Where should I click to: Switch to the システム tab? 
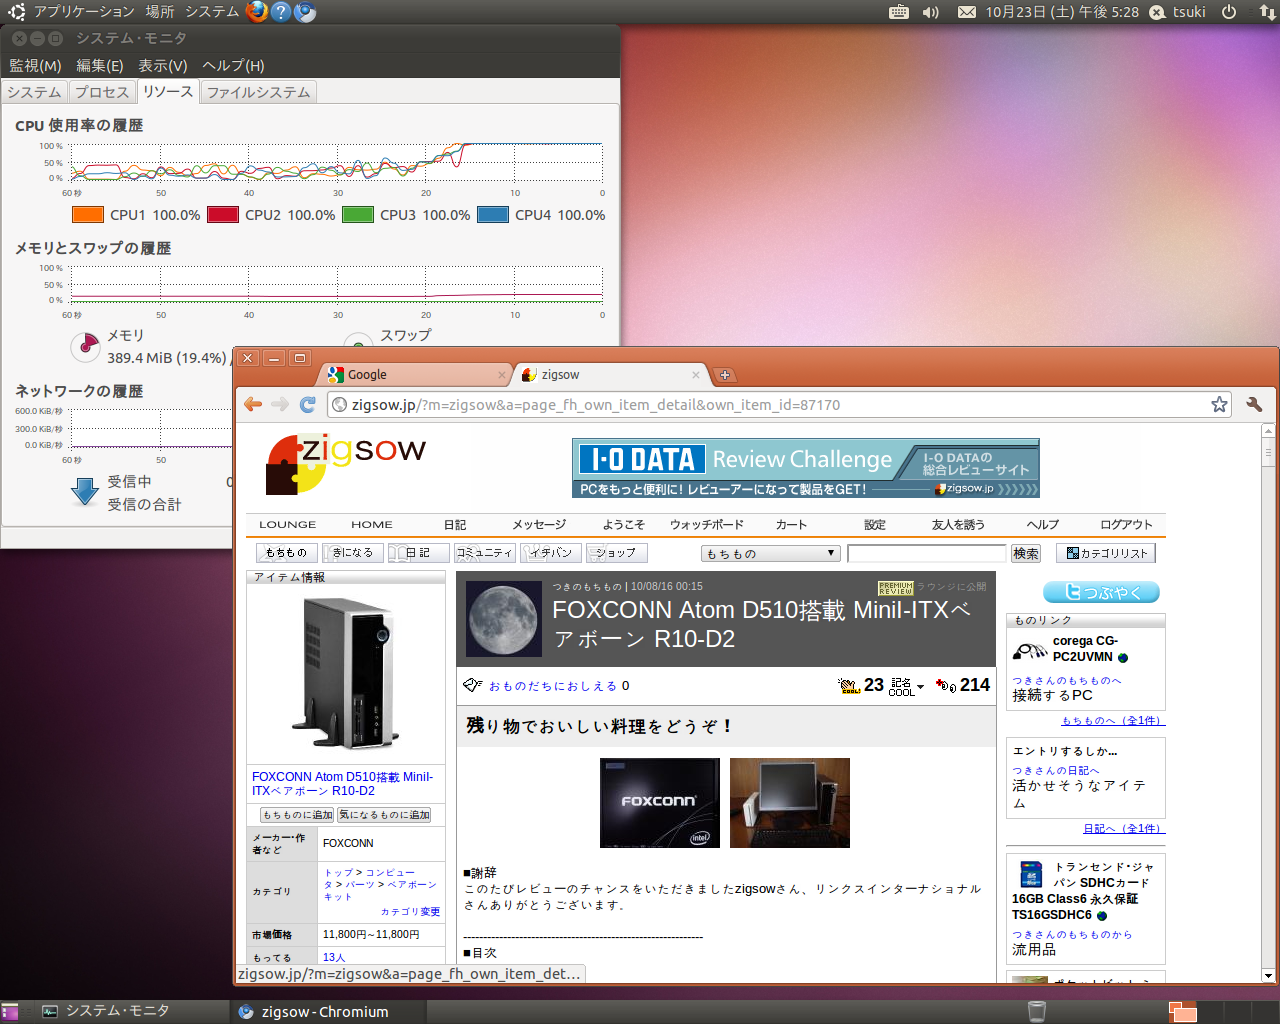click(34, 92)
